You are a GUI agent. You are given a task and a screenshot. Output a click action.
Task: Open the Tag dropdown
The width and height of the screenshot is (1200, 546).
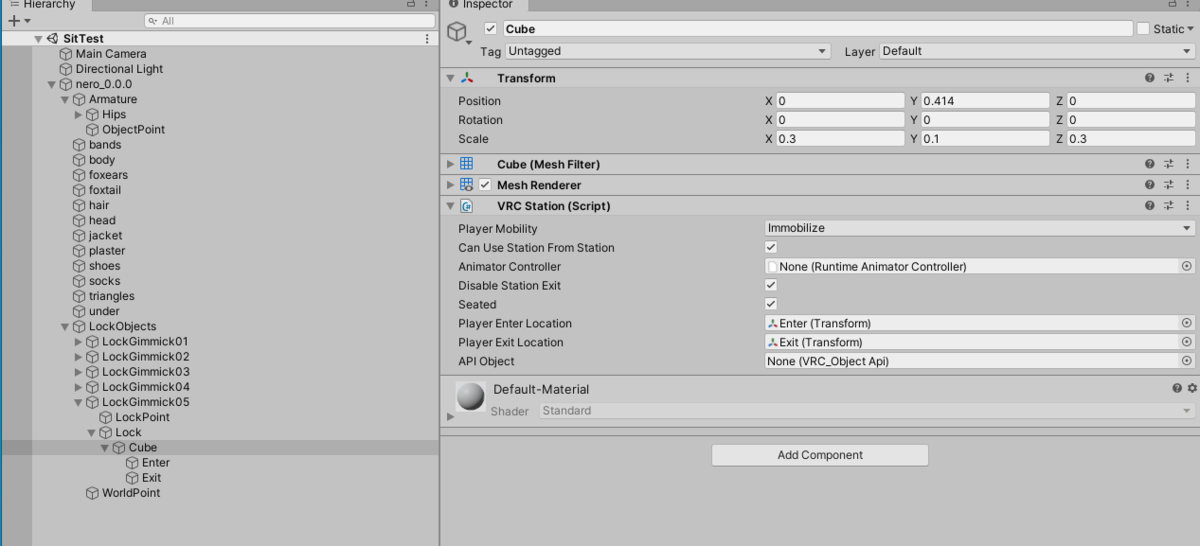[x=668, y=51]
